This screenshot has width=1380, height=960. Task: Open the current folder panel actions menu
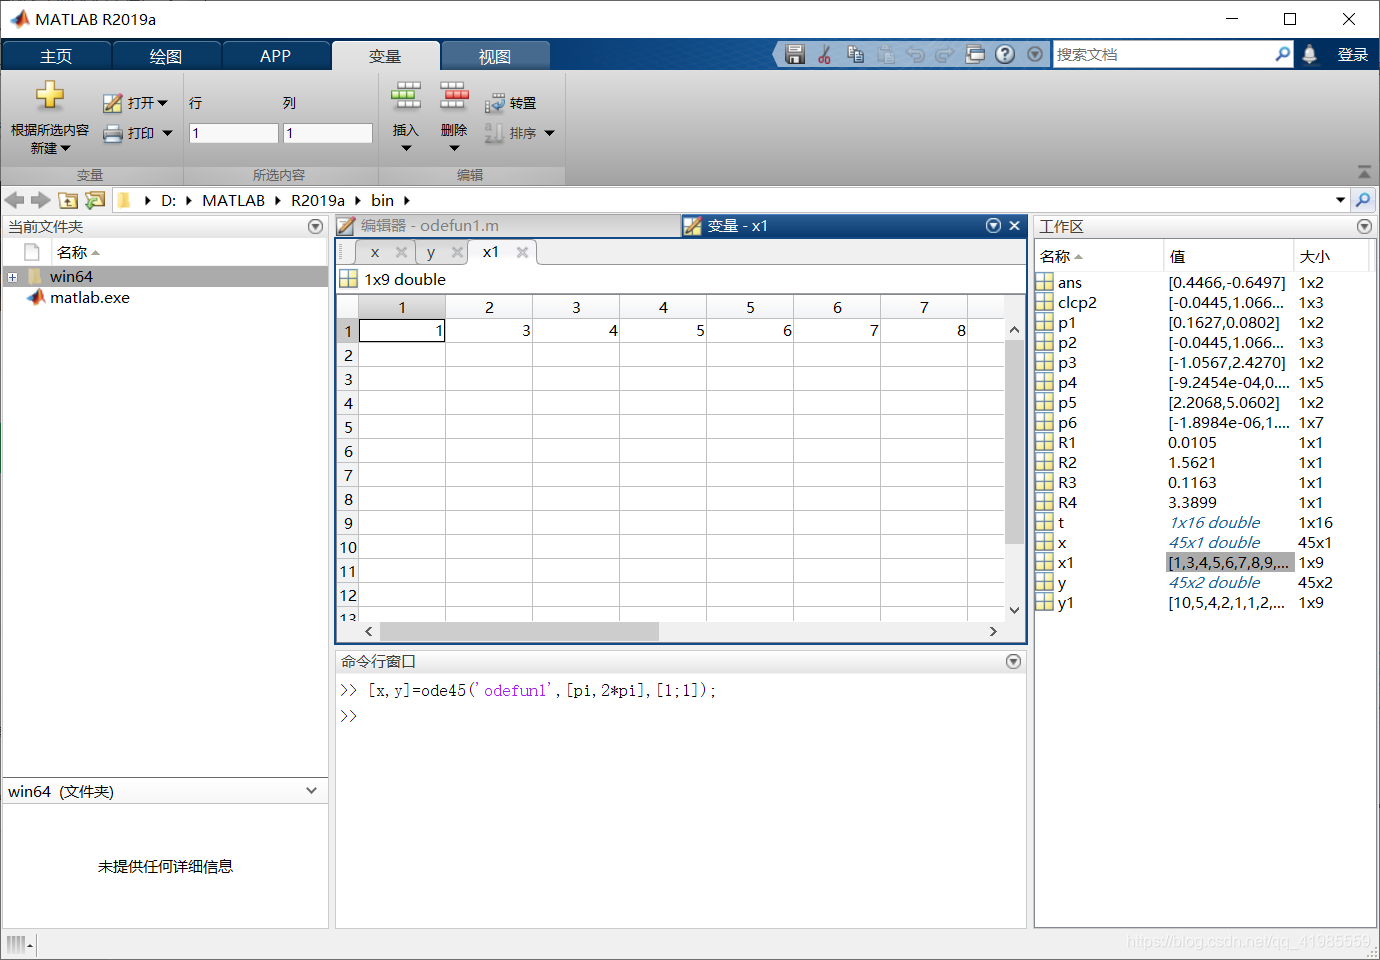coord(315,227)
